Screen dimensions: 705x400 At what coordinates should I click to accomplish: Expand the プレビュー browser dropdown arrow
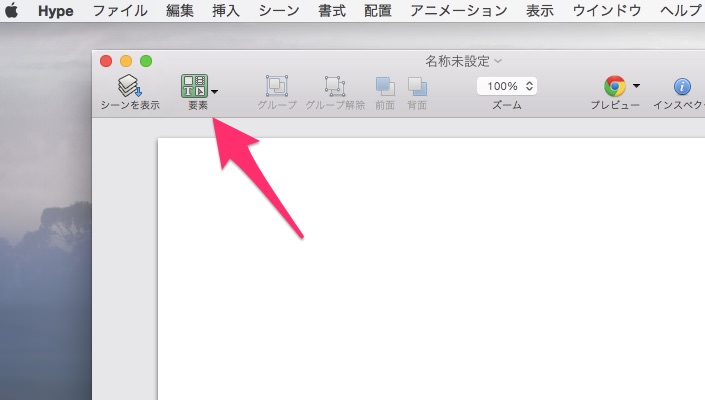click(x=636, y=85)
